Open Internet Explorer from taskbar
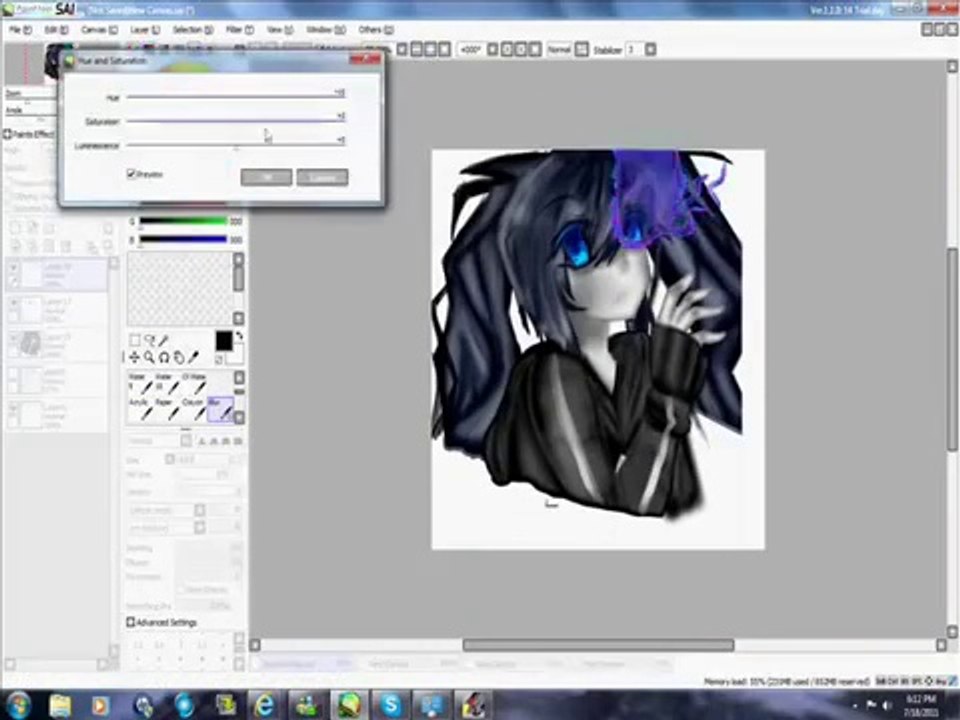The height and width of the screenshot is (720, 960). (264, 705)
